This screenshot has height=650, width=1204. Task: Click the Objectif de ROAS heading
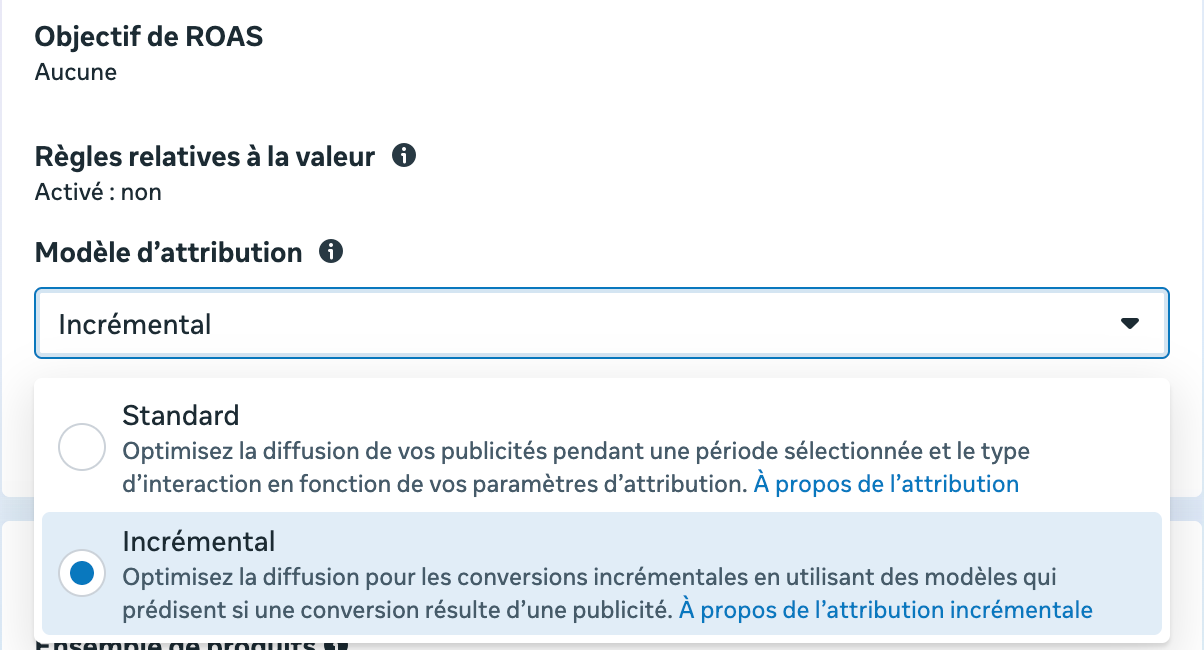[149, 37]
